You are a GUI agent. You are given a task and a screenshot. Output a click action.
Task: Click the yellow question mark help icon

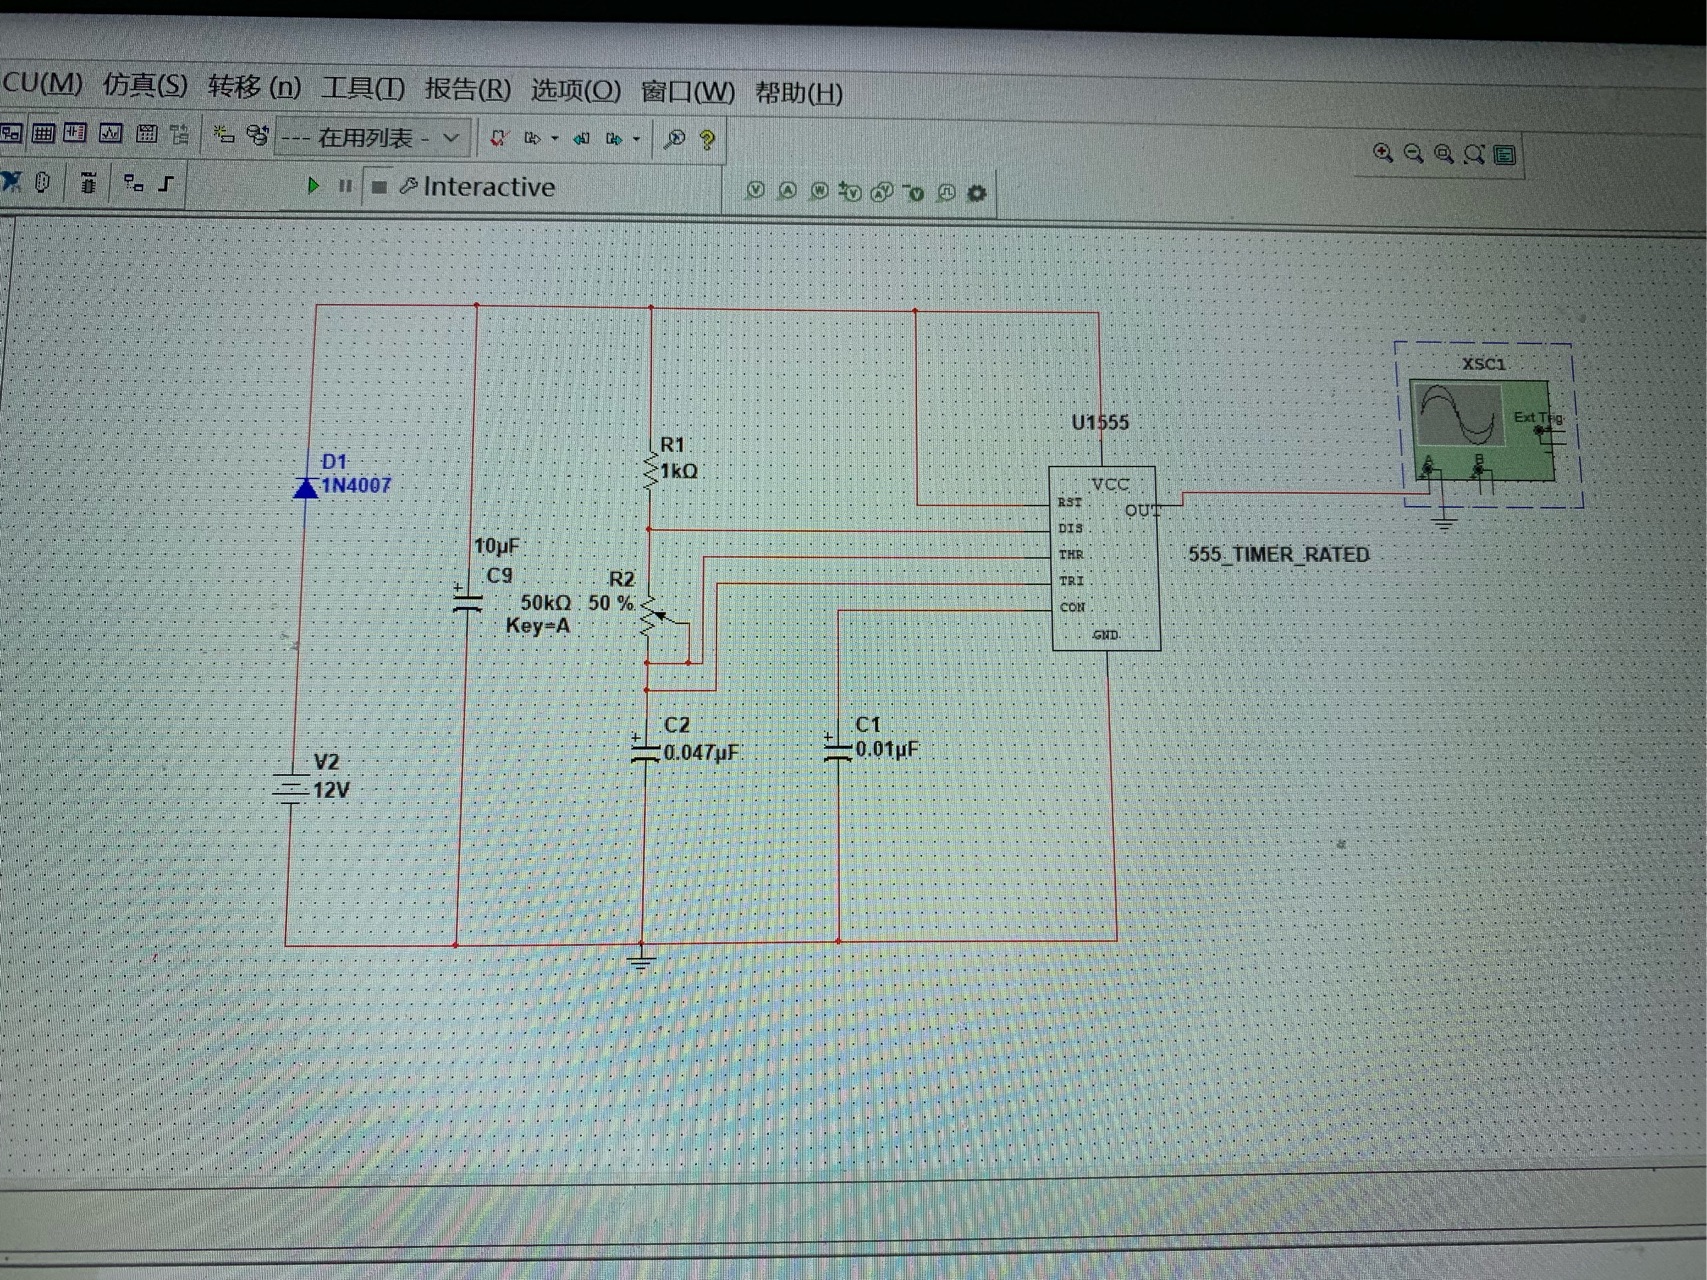(x=707, y=140)
